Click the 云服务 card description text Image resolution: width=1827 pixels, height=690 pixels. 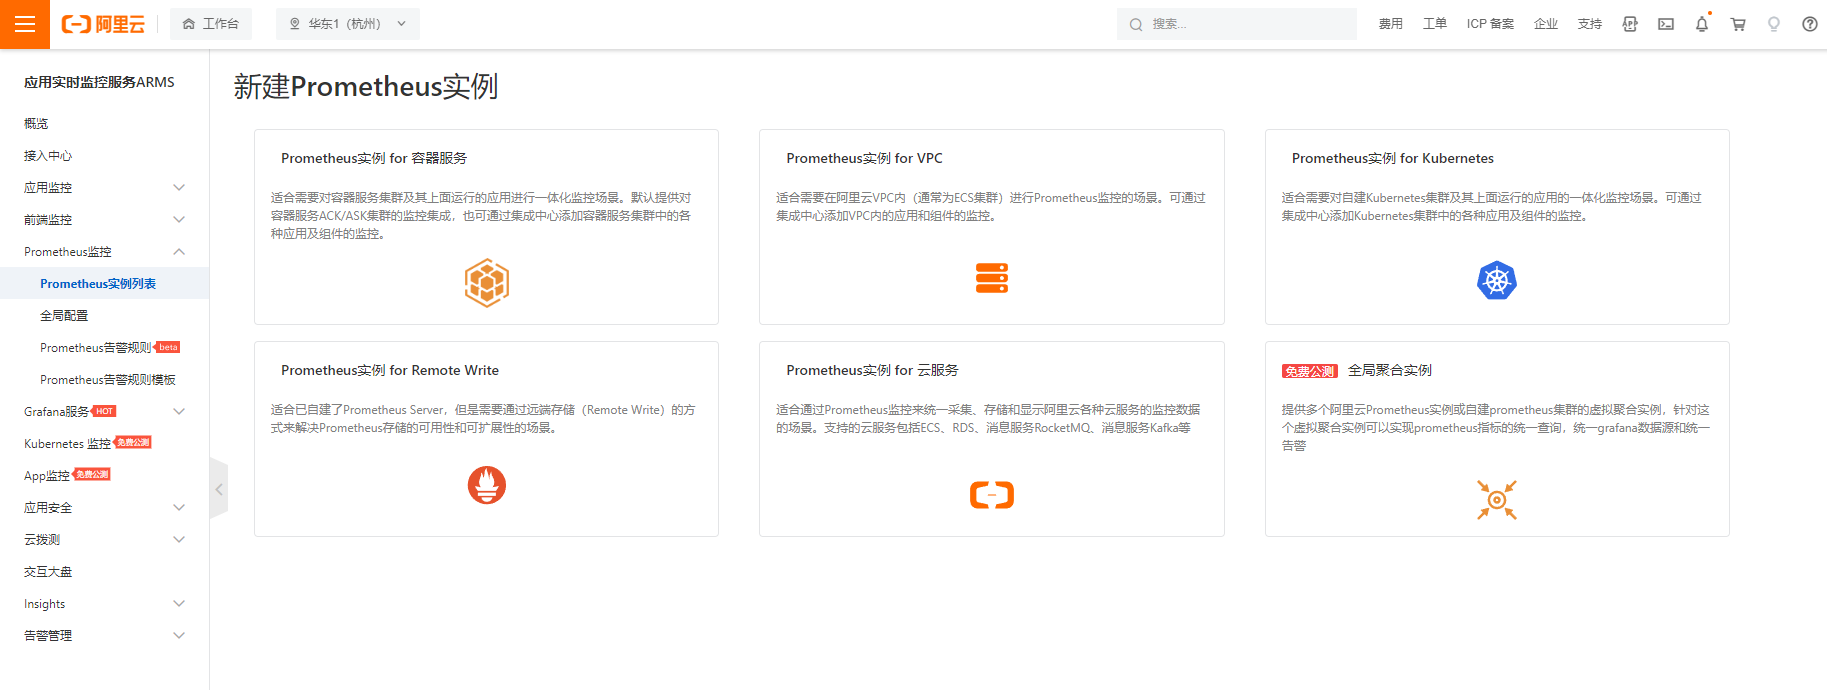988,419
